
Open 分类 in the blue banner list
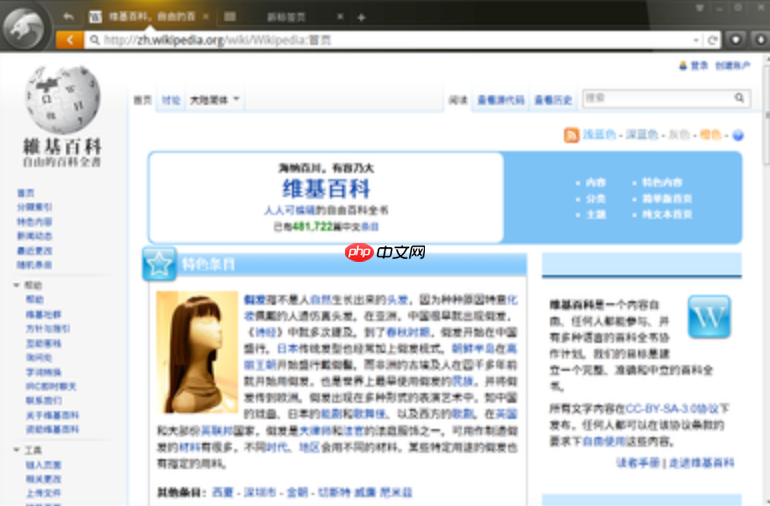596,198
